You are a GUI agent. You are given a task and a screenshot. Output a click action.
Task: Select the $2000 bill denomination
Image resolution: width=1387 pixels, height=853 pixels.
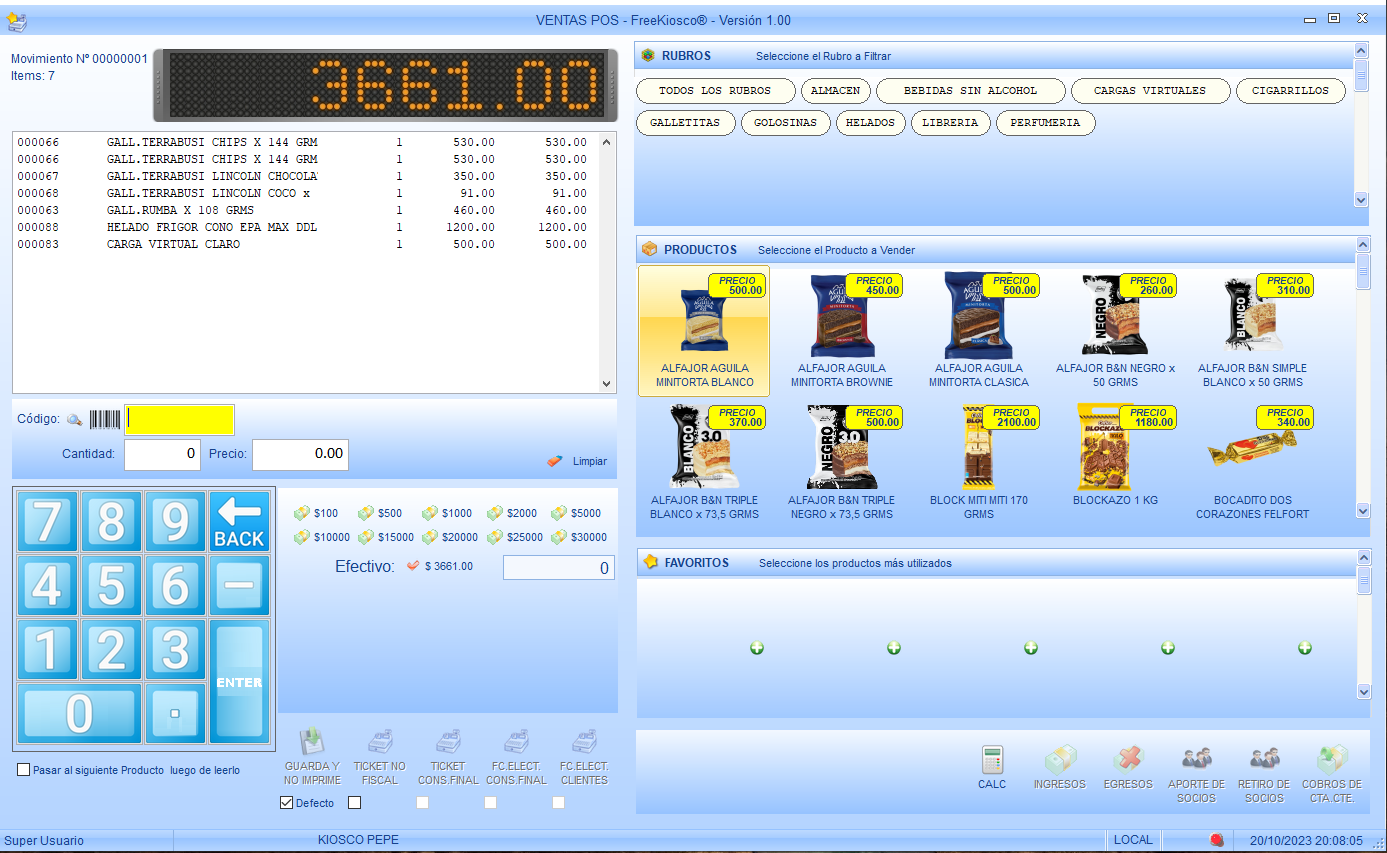point(512,513)
